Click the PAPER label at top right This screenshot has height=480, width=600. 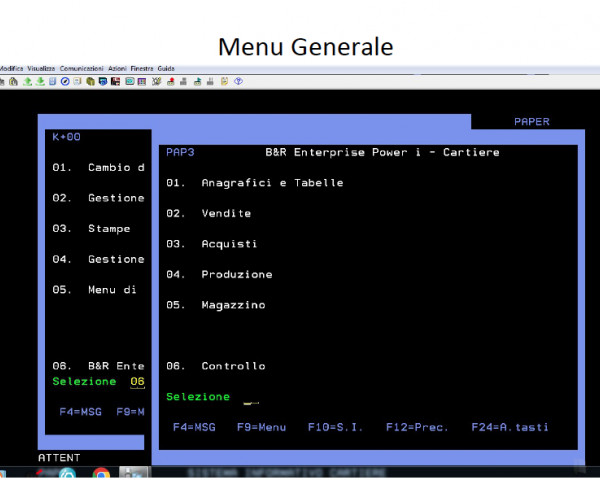[x=532, y=122]
